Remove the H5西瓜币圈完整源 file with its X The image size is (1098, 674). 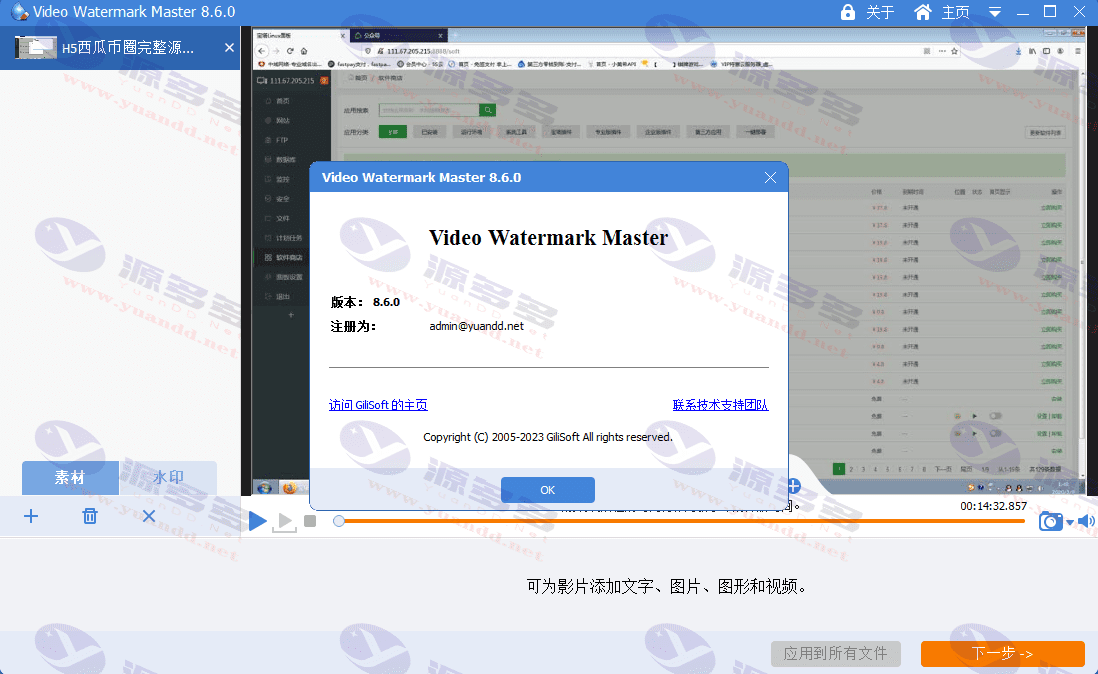pos(229,48)
